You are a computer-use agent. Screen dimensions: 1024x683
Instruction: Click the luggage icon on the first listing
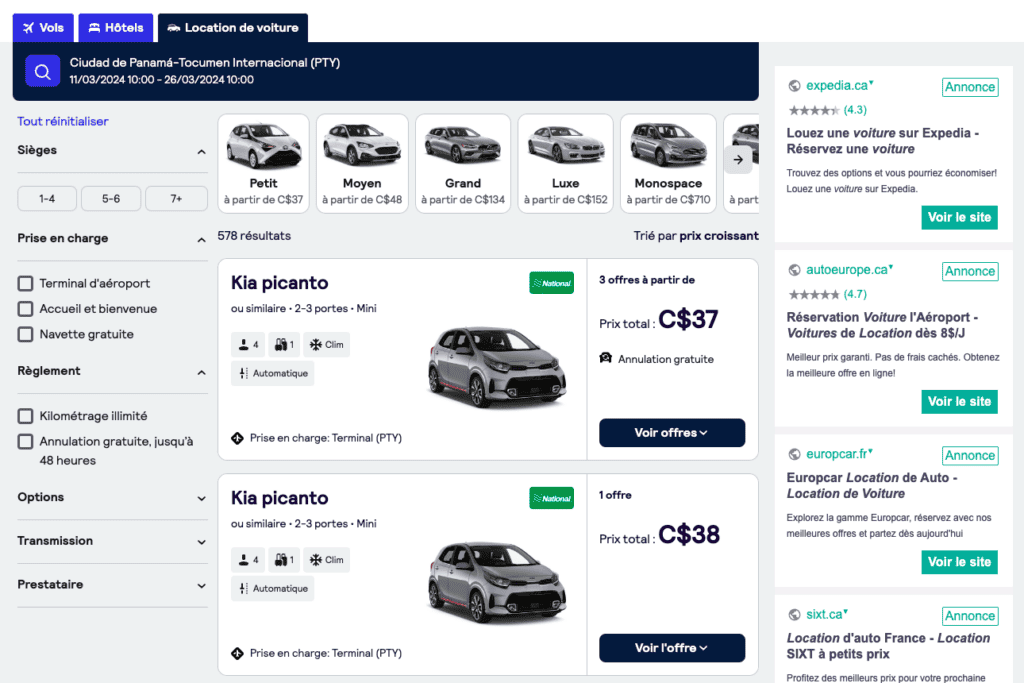coord(283,344)
